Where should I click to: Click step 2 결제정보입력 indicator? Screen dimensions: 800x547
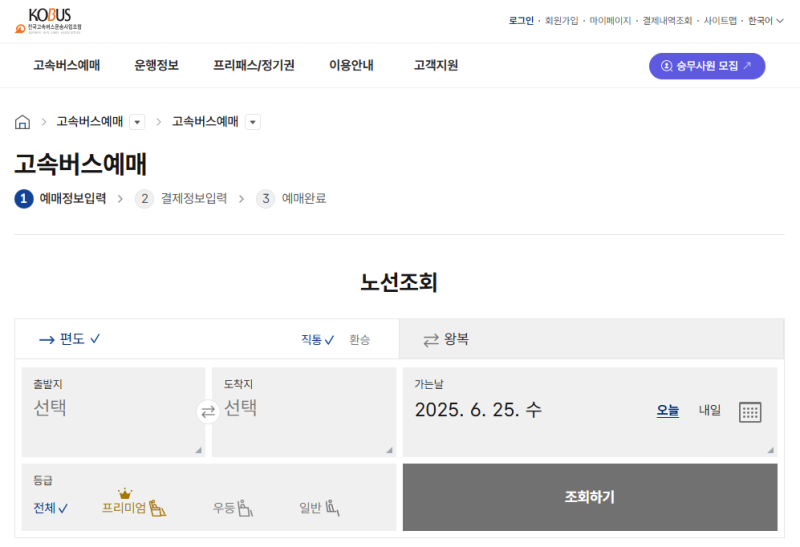pos(181,198)
